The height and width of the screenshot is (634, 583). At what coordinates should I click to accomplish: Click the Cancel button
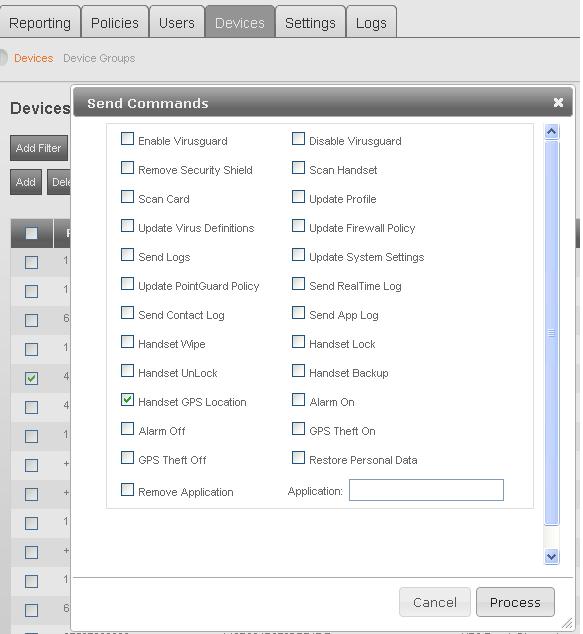pos(435,602)
